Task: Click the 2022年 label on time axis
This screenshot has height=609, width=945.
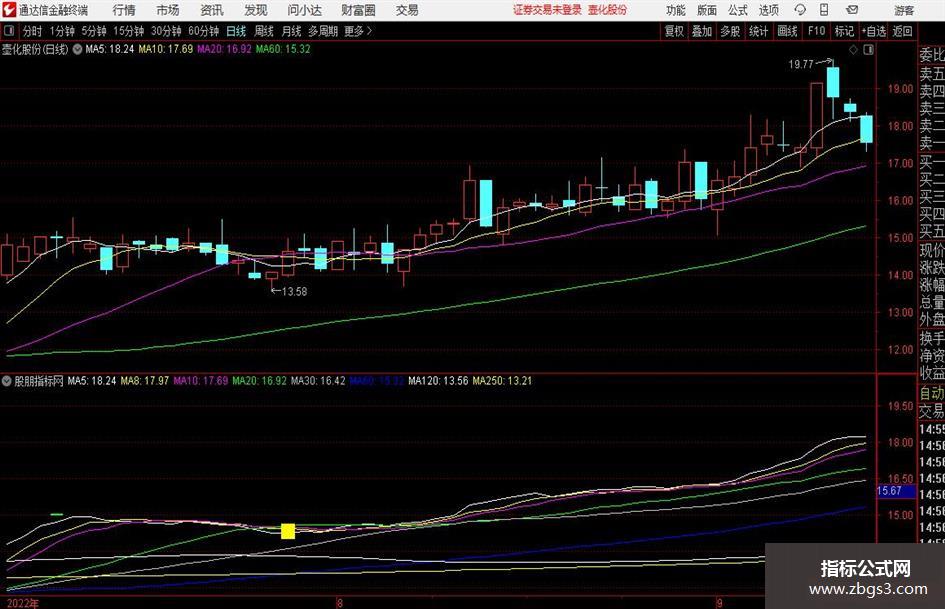Action: (22, 603)
